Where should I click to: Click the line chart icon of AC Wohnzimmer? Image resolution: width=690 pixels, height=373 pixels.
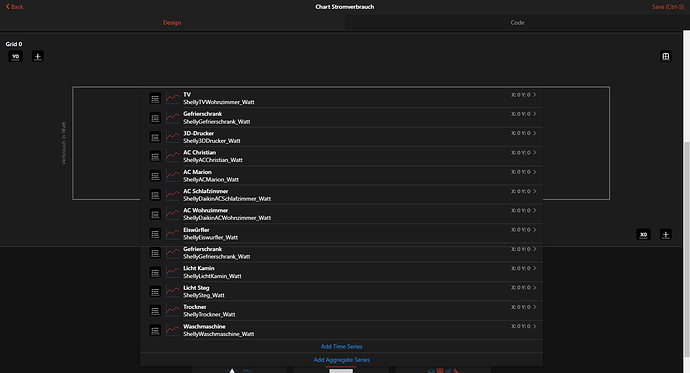pos(173,214)
